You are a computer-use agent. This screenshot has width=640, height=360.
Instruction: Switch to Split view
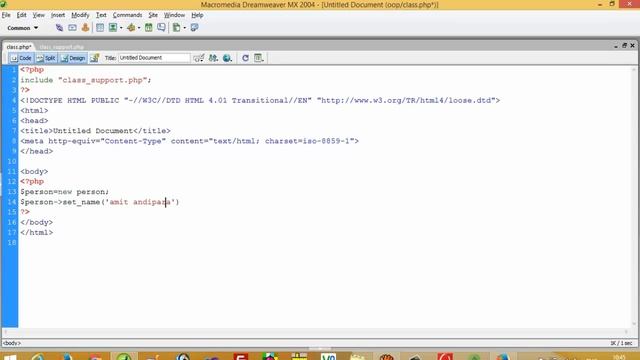tap(46, 58)
